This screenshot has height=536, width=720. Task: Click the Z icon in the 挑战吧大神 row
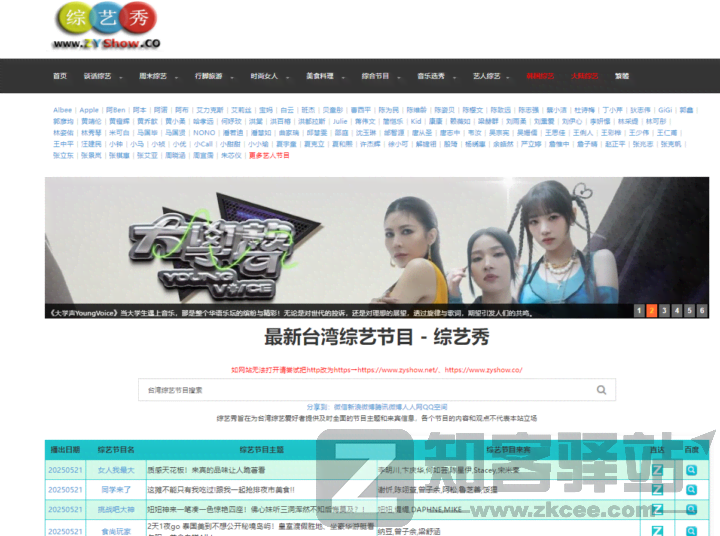tap(657, 509)
